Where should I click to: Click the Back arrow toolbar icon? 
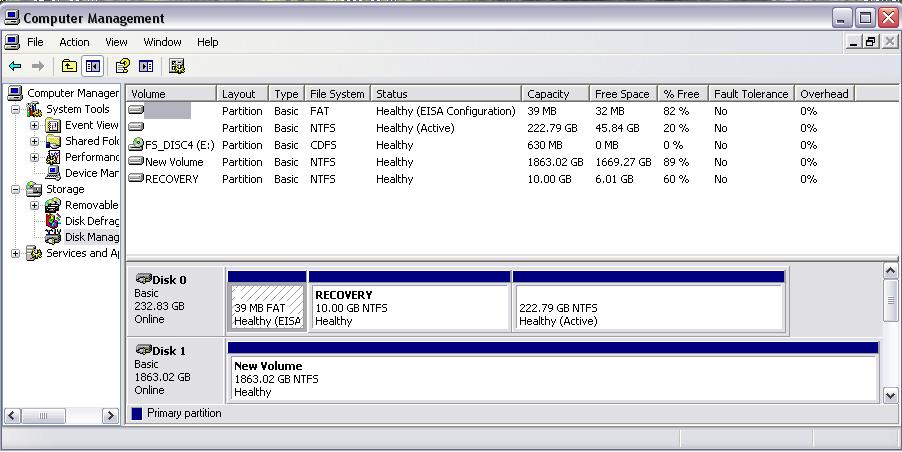(x=15, y=67)
